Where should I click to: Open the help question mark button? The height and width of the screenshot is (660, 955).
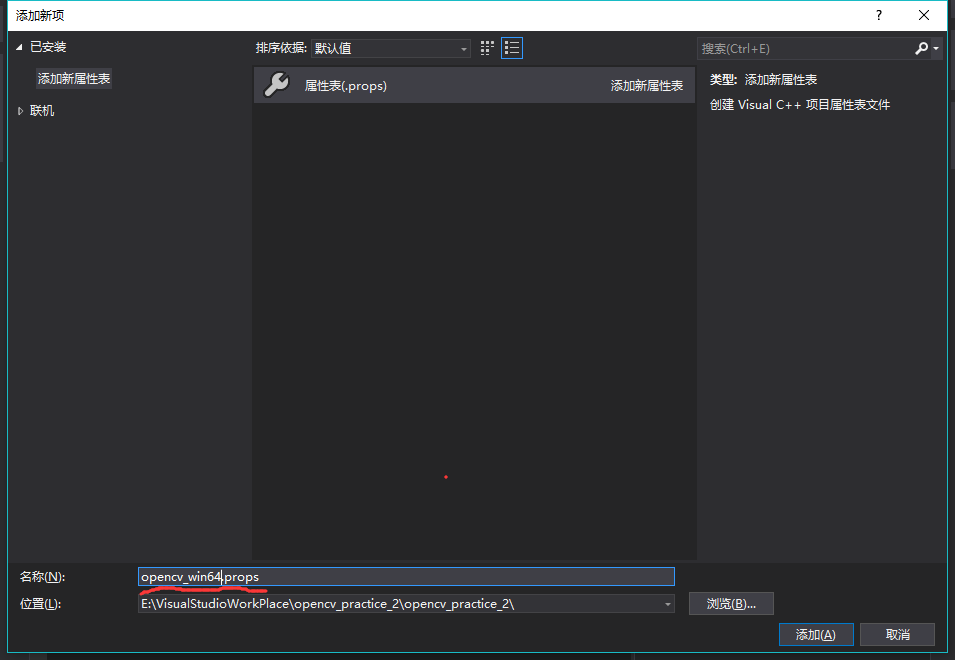(879, 15)
